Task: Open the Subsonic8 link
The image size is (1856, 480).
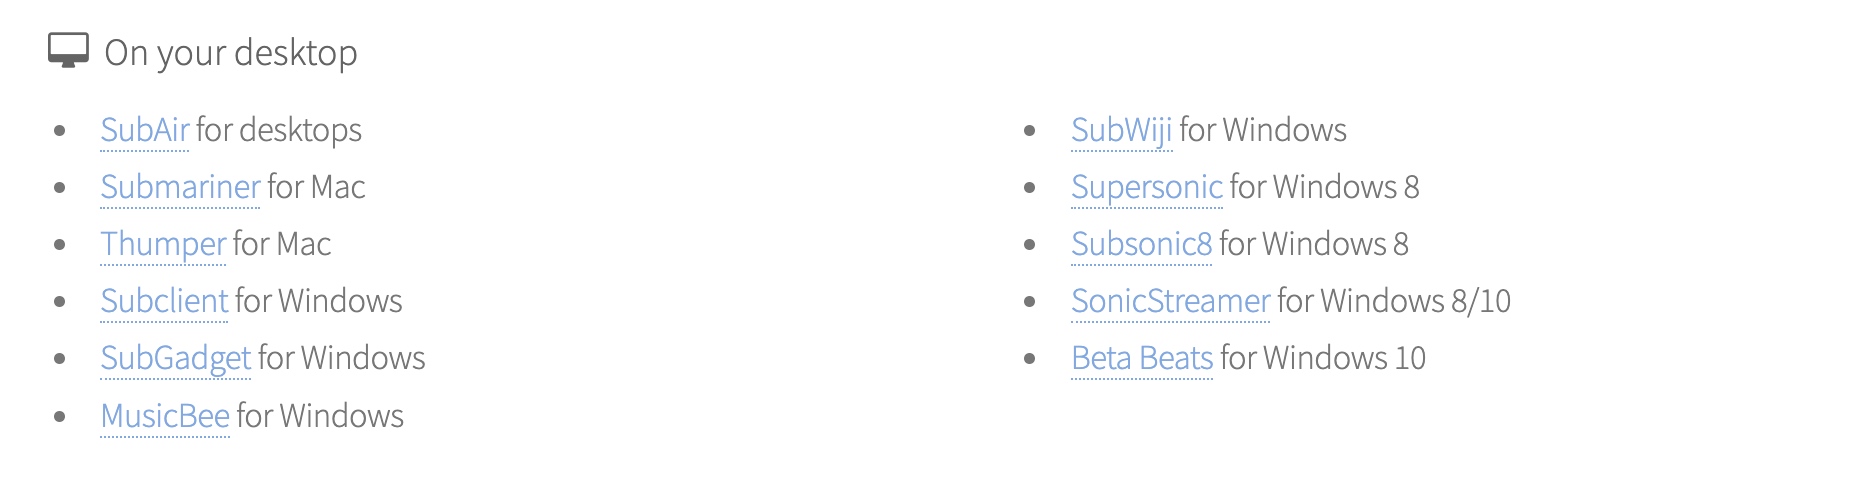Action: (x=1142, y=244)
